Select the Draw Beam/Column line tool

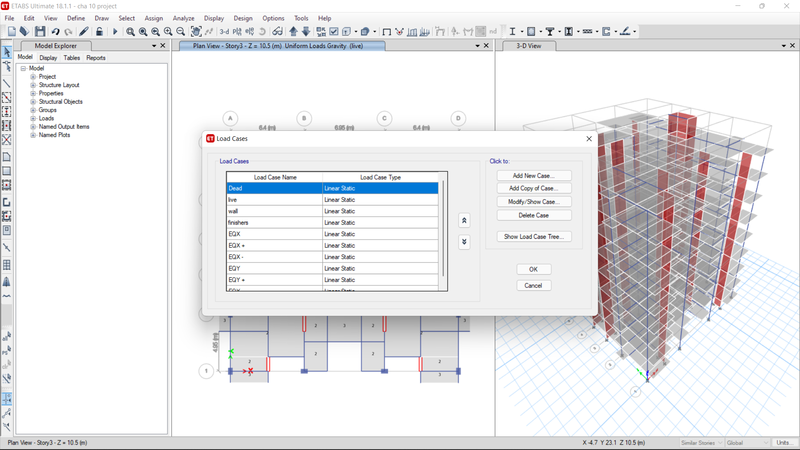7,83
